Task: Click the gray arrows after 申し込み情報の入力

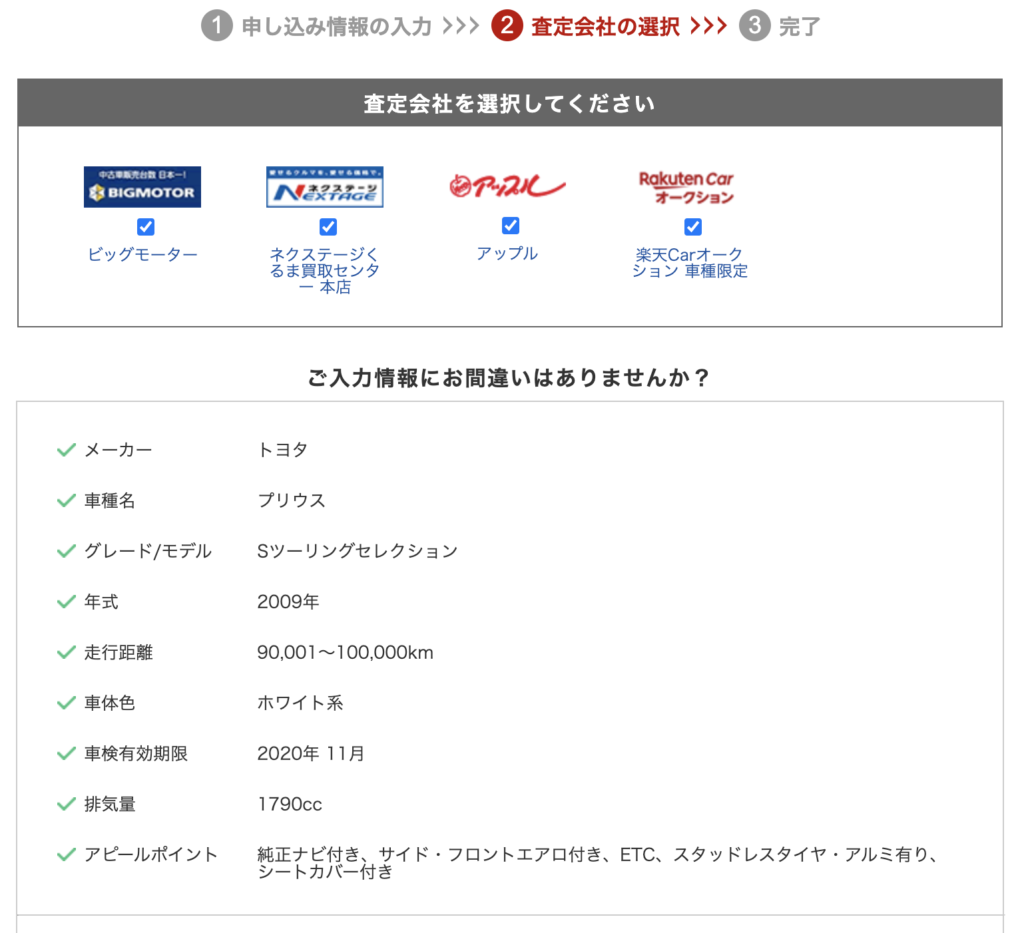Action: coord(461,26)
